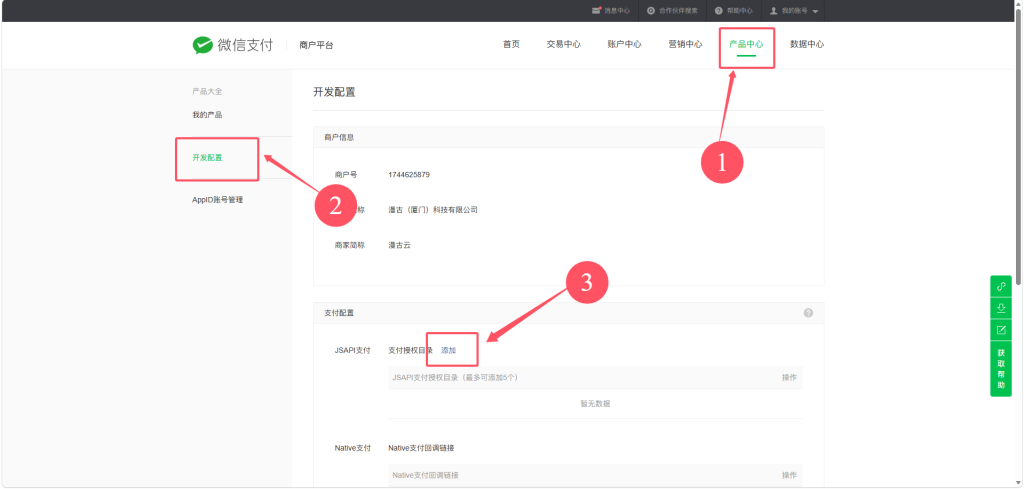Click the 帮助中心 question icon
The height and width of the screenshot is (489, 1024).
tap(719, 10)
